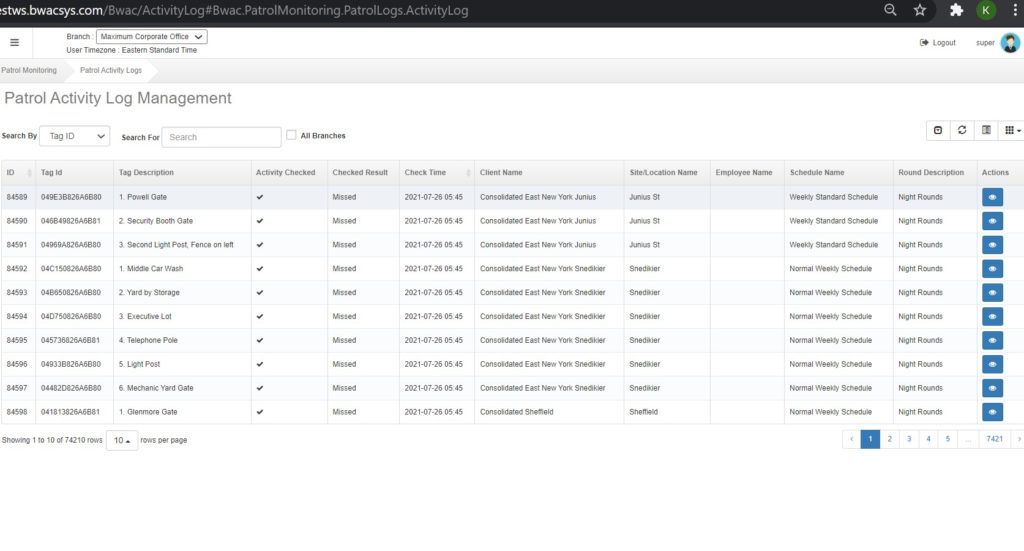
Task: Click the Search For input field
Action: (221, 137)
